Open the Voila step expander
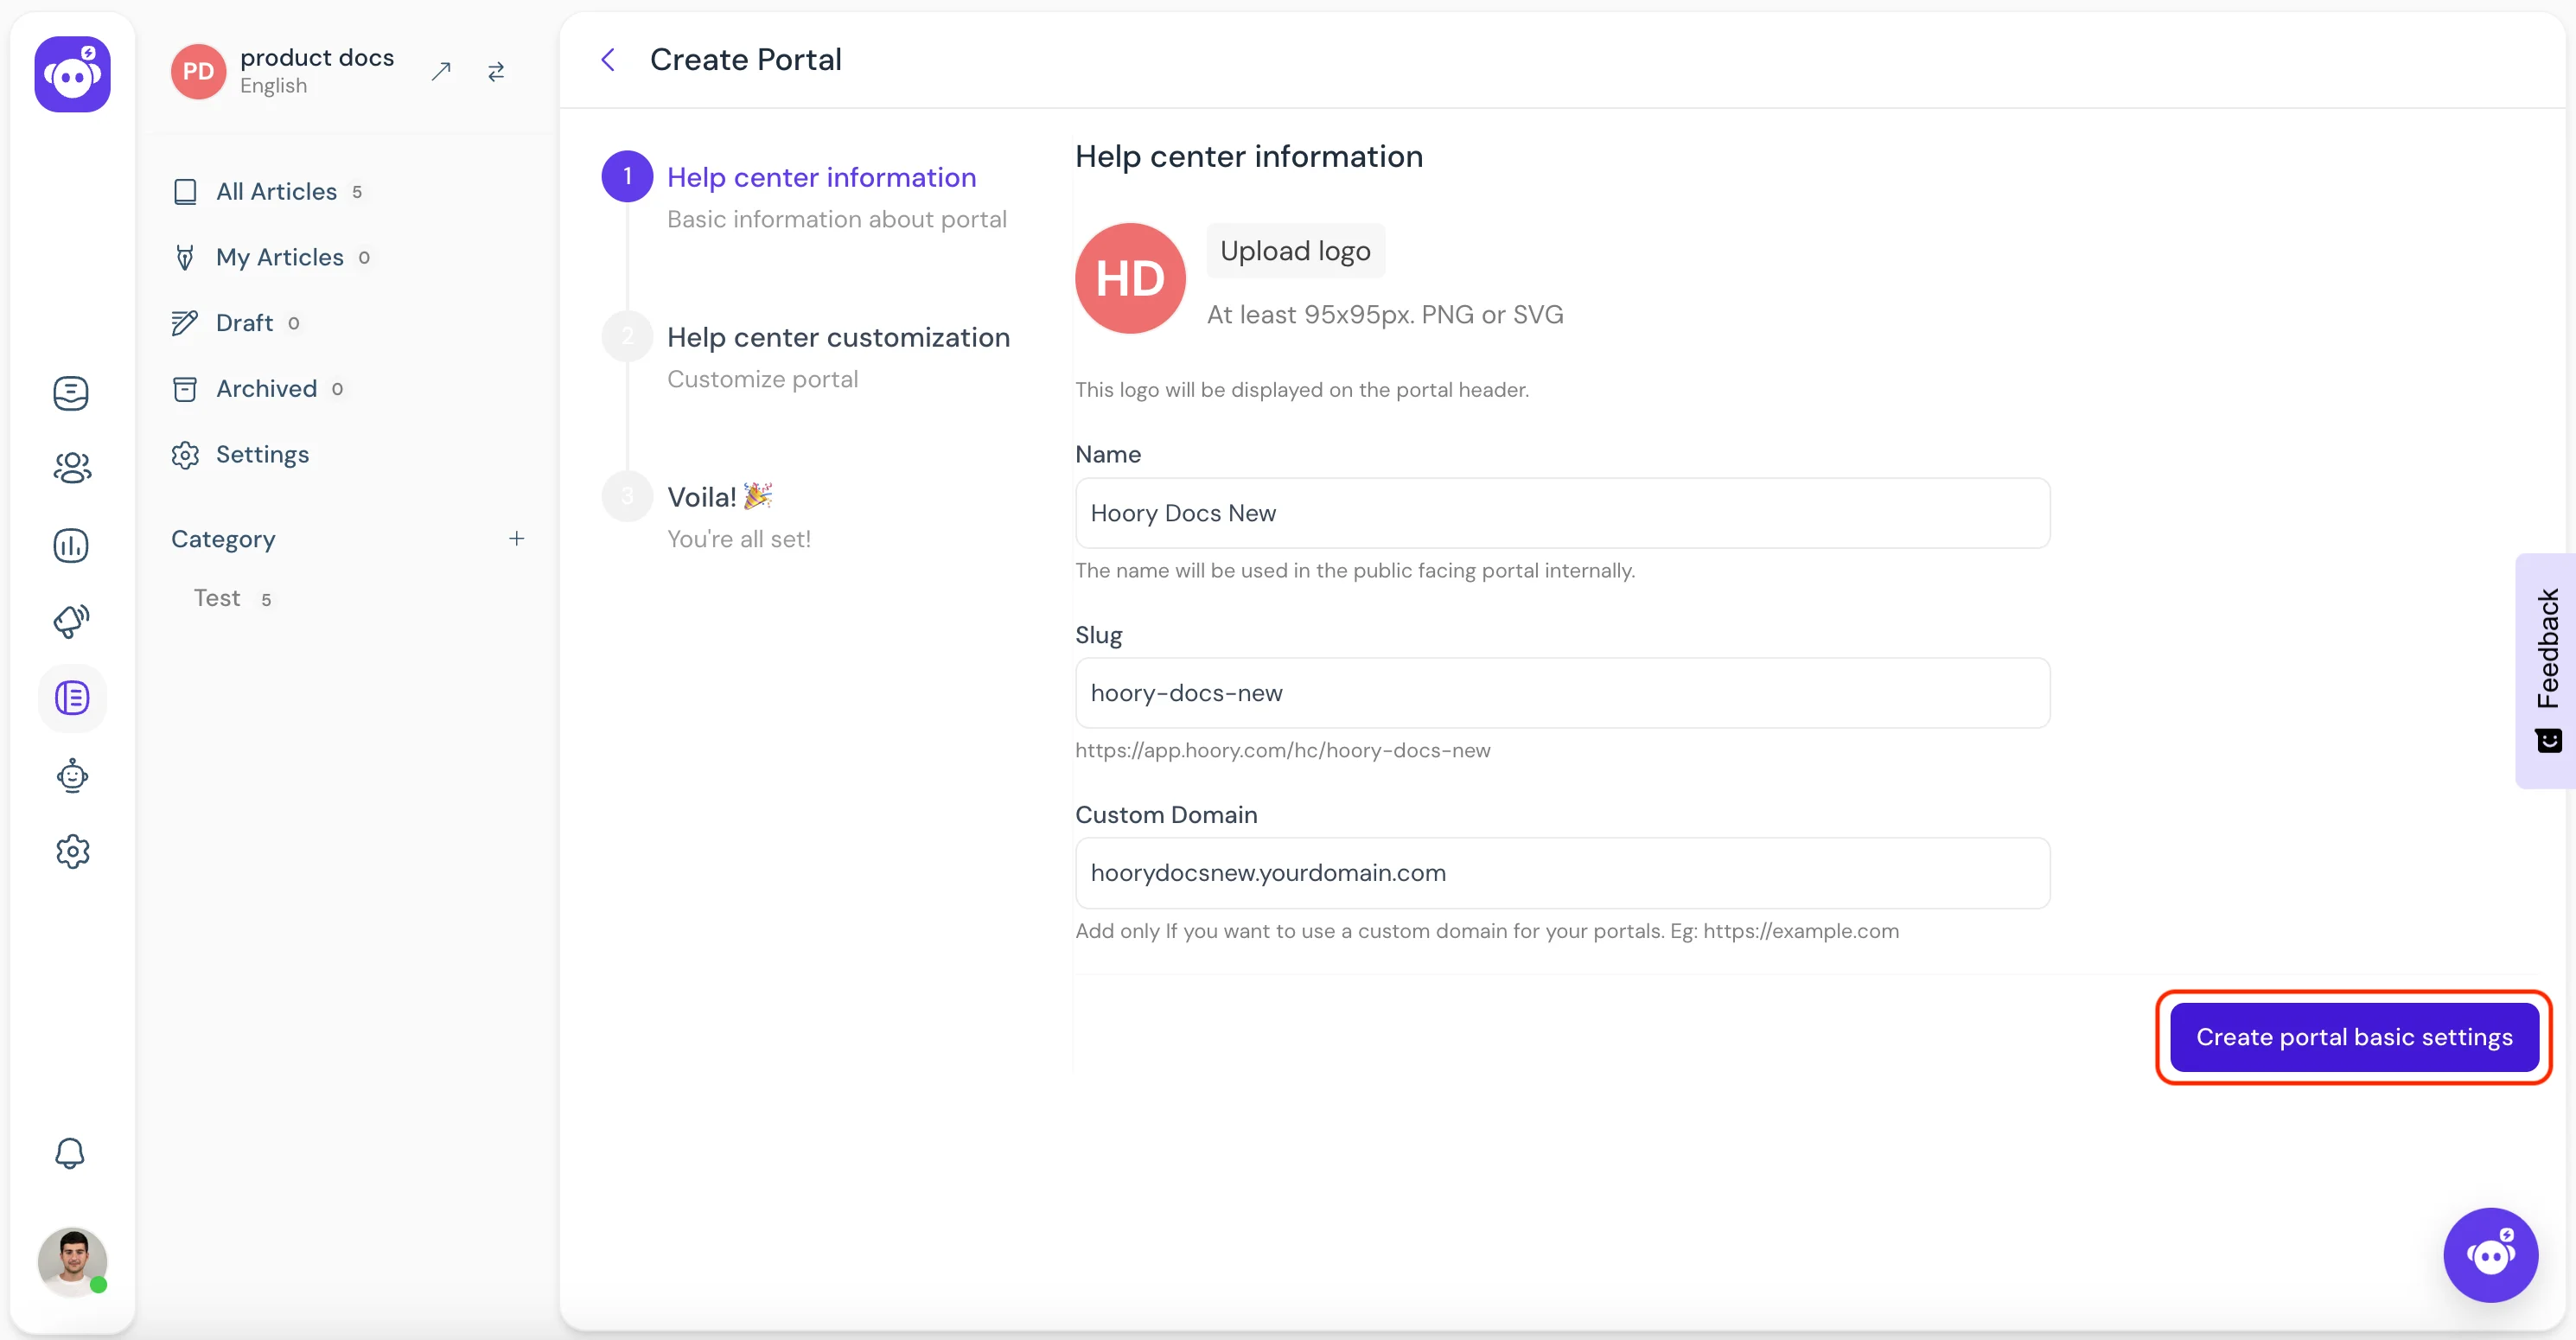The height and width of the screenshot is (1340, 2576). pyautogui.click(x=721, y=496)
